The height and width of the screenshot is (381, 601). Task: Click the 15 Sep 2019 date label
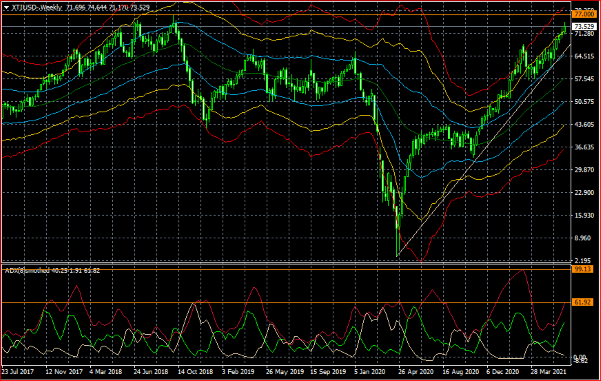point(328,371)
